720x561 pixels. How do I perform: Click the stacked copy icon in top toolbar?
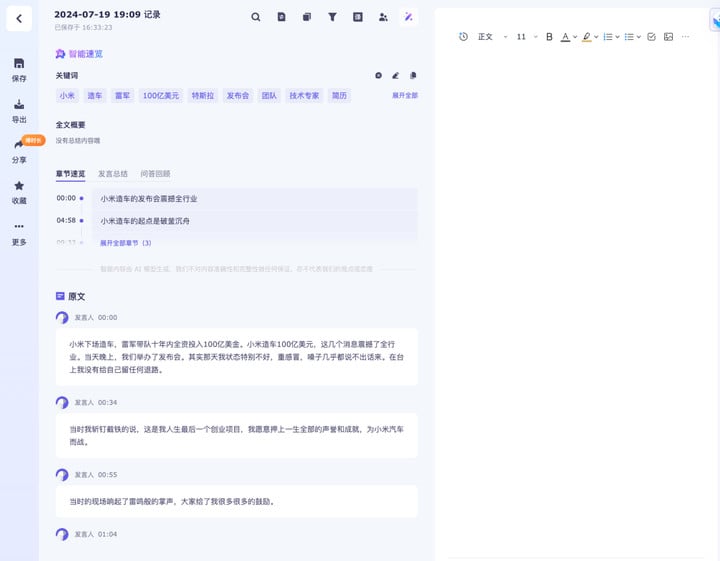click(x=307, y=17)
